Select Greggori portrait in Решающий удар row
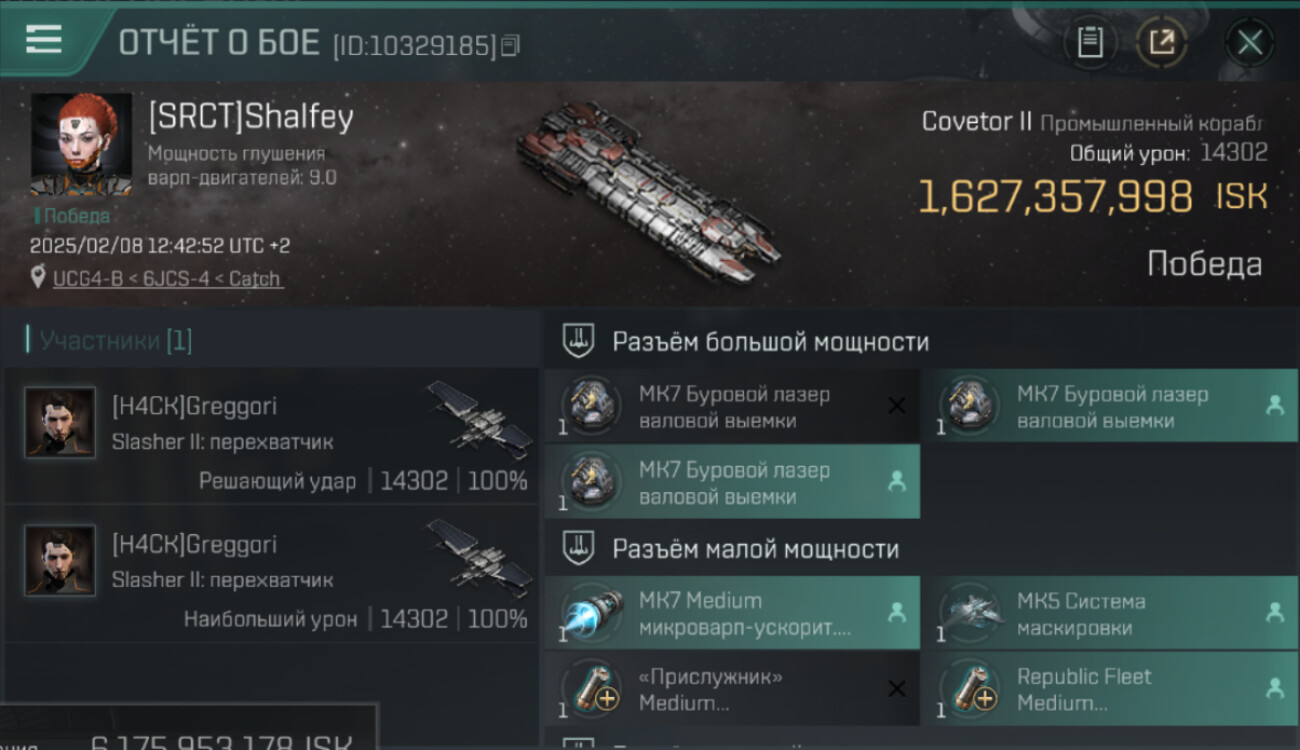The height and width of the screenshot is (750, 1300). (x=60, y=423)
